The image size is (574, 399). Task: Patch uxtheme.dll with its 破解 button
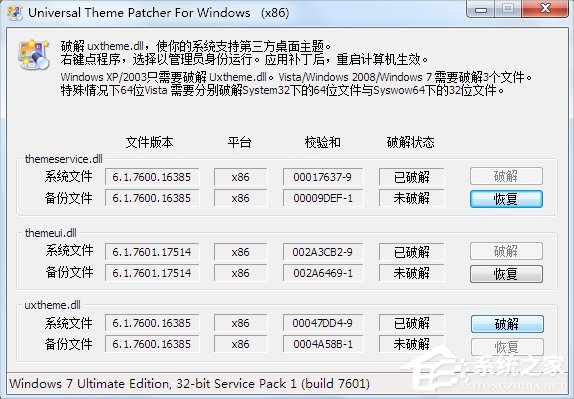click(x=507, y=324)
